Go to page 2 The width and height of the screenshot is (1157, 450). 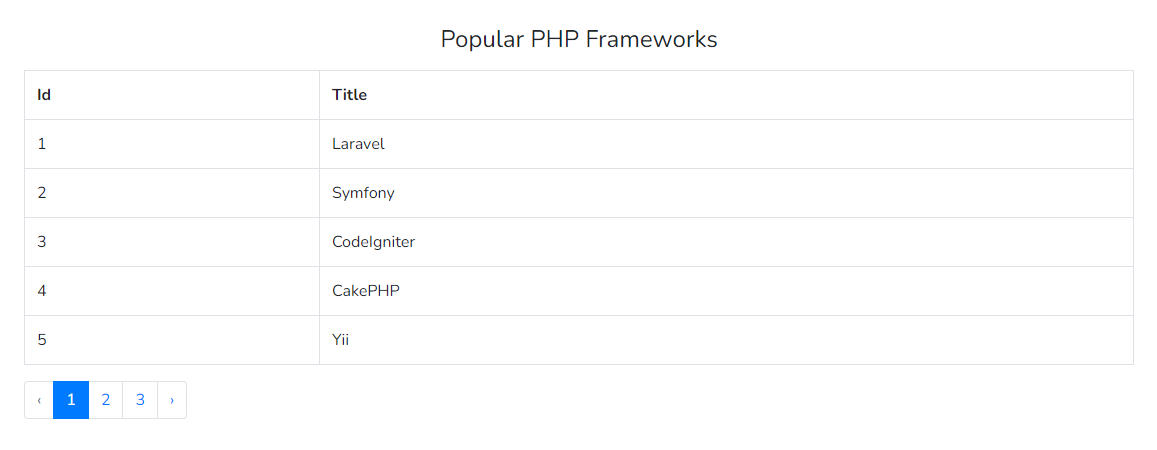tap(106, 400)
